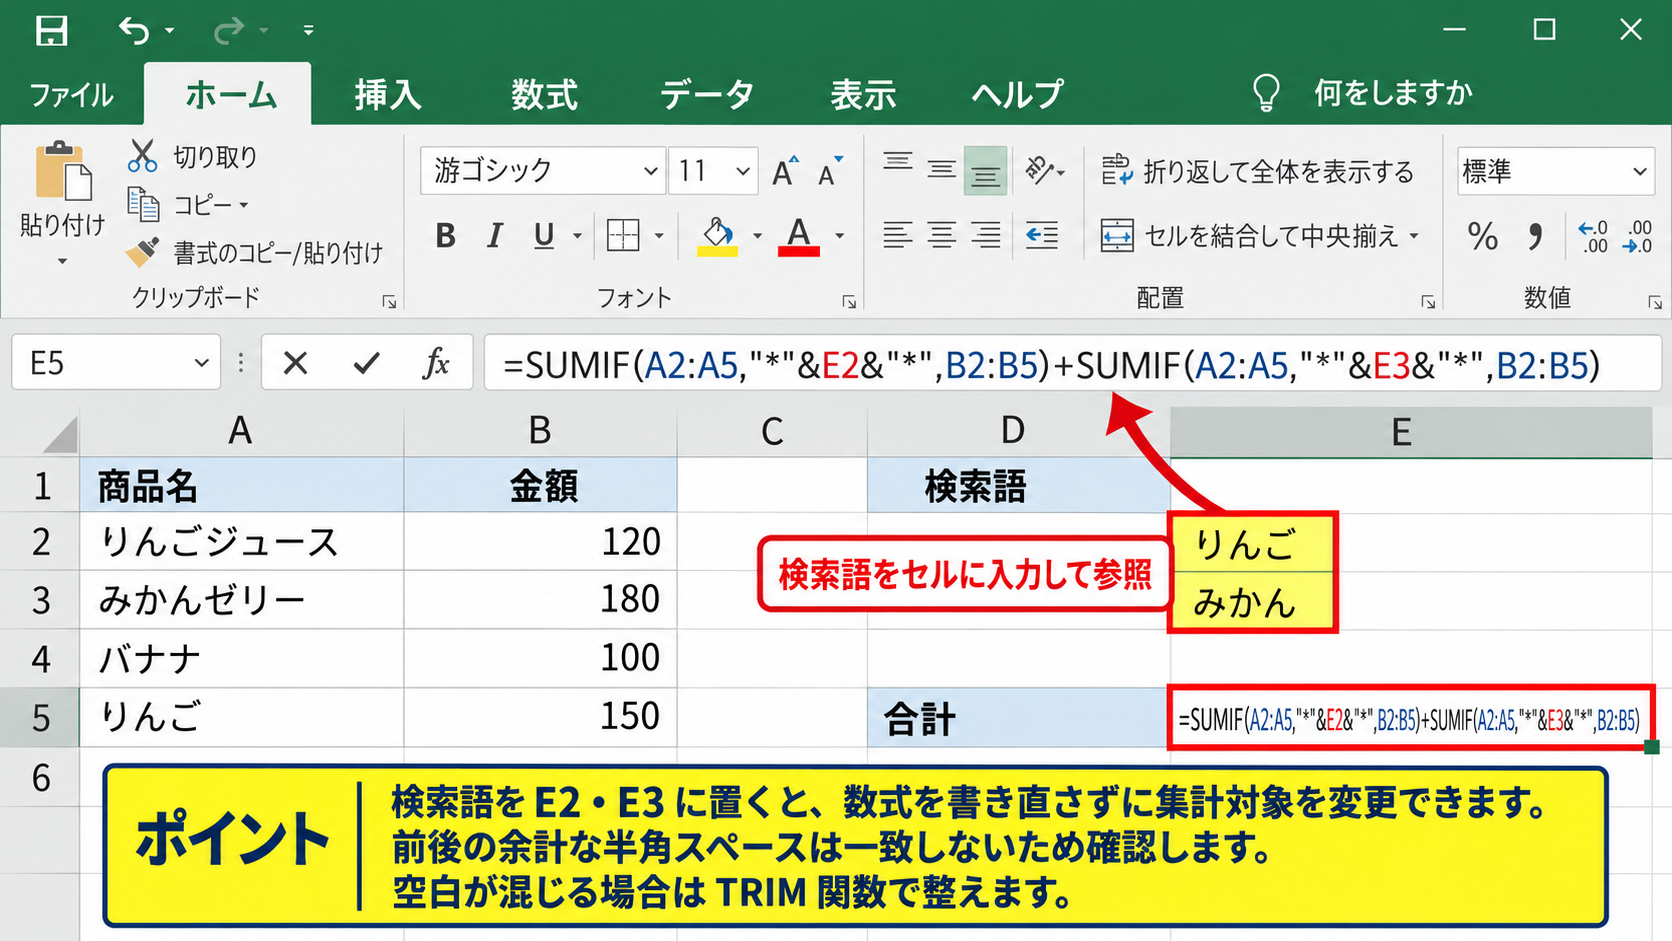Toggle Underline formatting
The width and height of the screenshot is (1672, 941).
pyautogui.click(x=544, y=236)
